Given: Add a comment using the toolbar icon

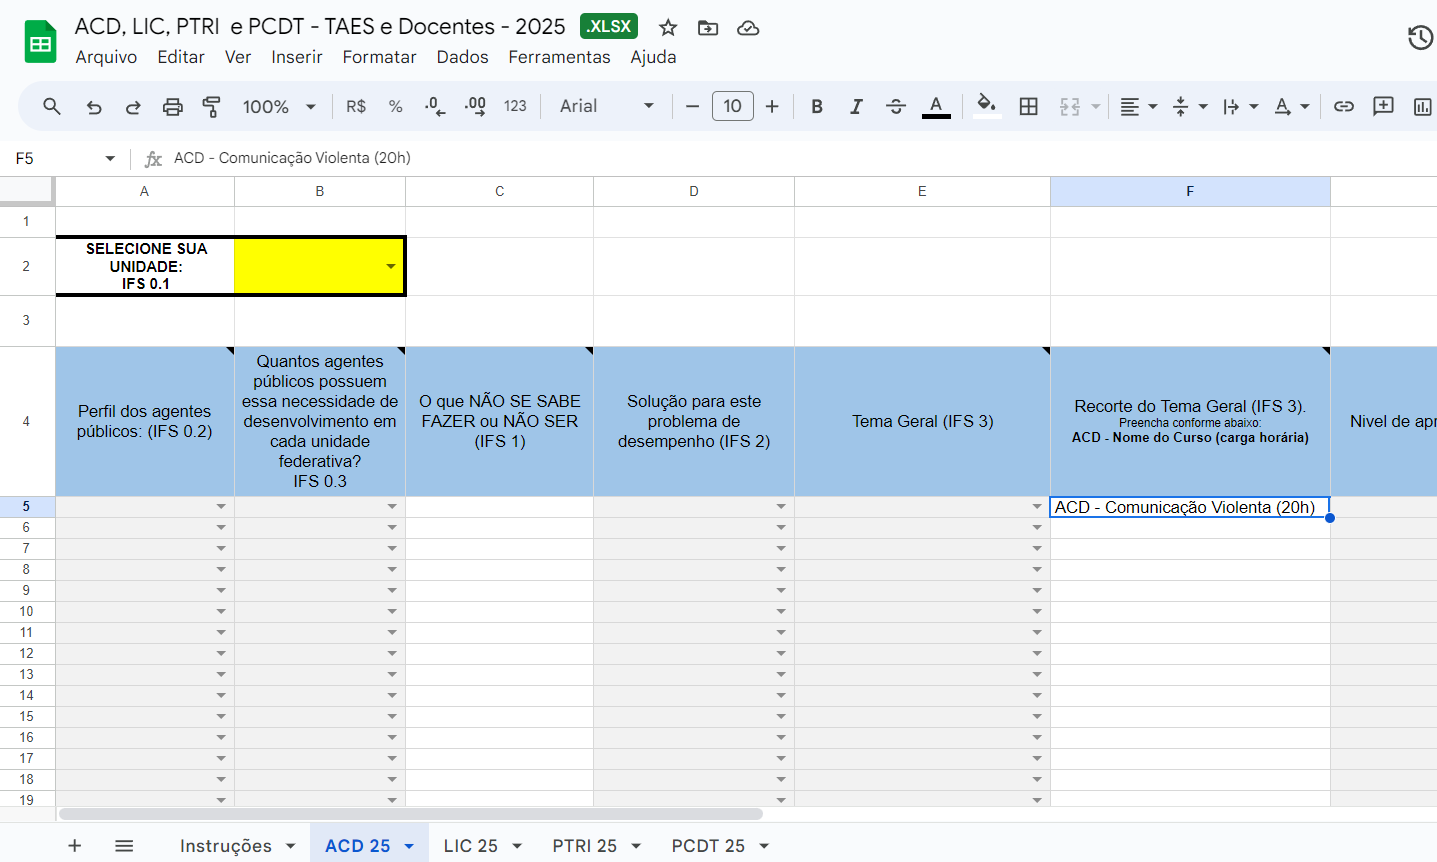Looking at the screenshot, I should [1383, 106].
